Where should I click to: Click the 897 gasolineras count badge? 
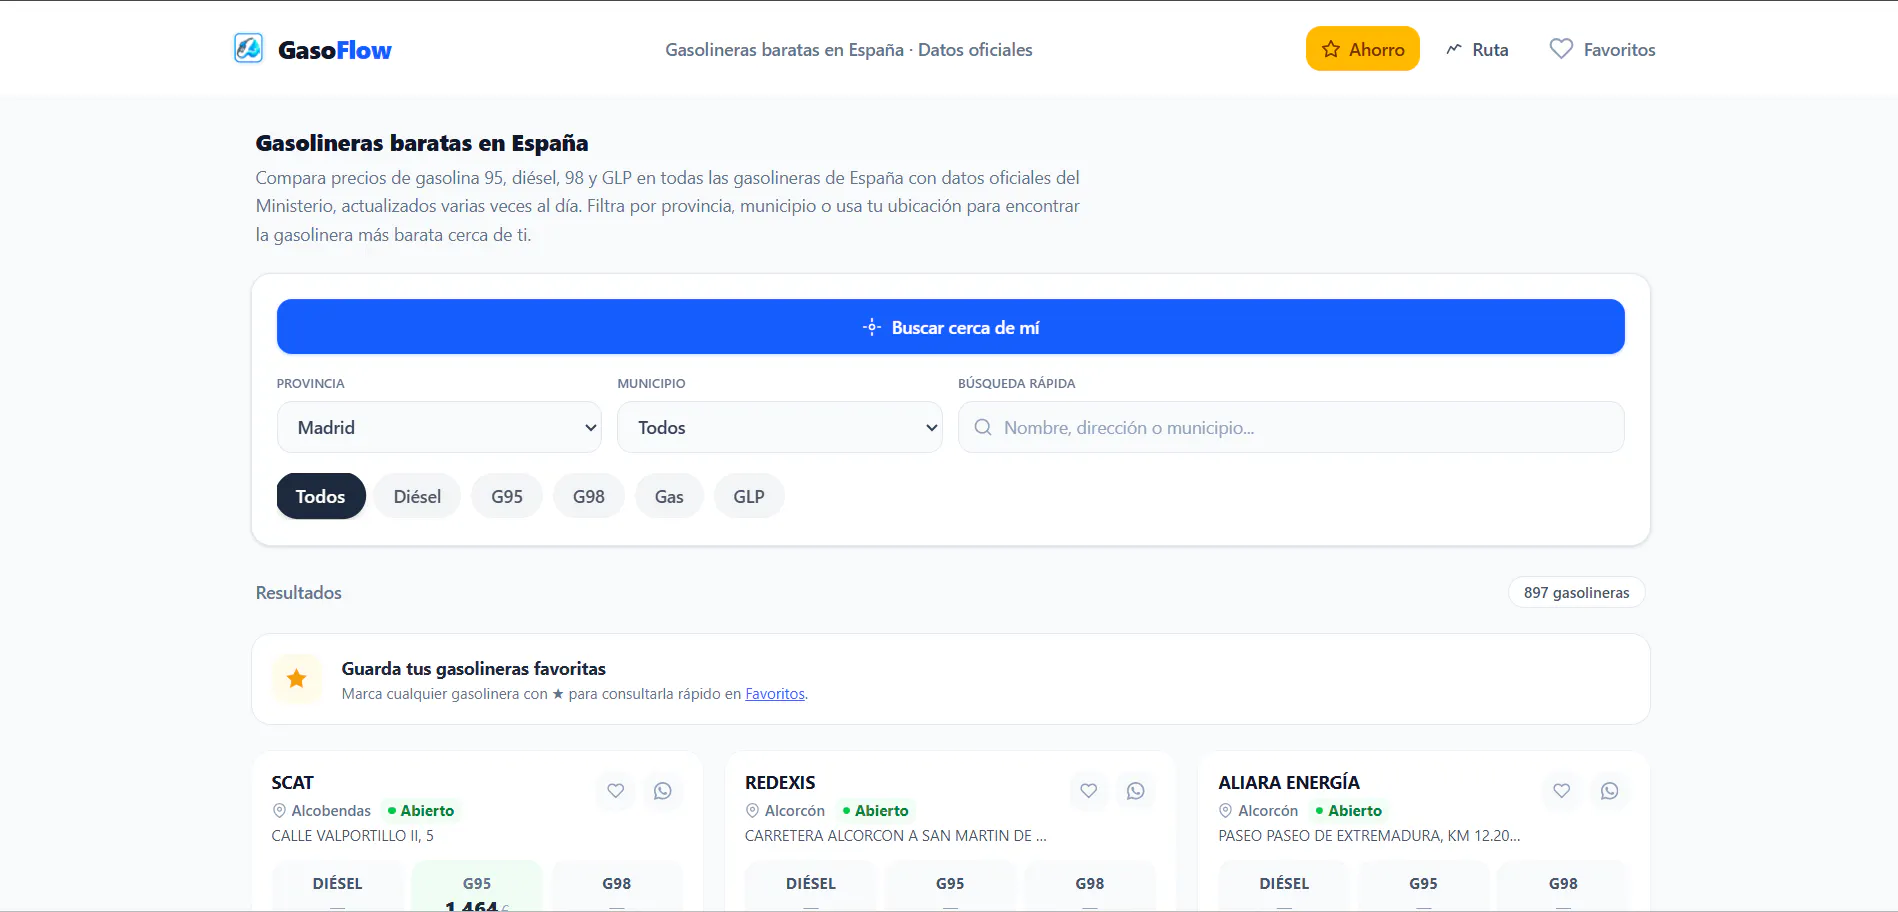coord(1576,593)
